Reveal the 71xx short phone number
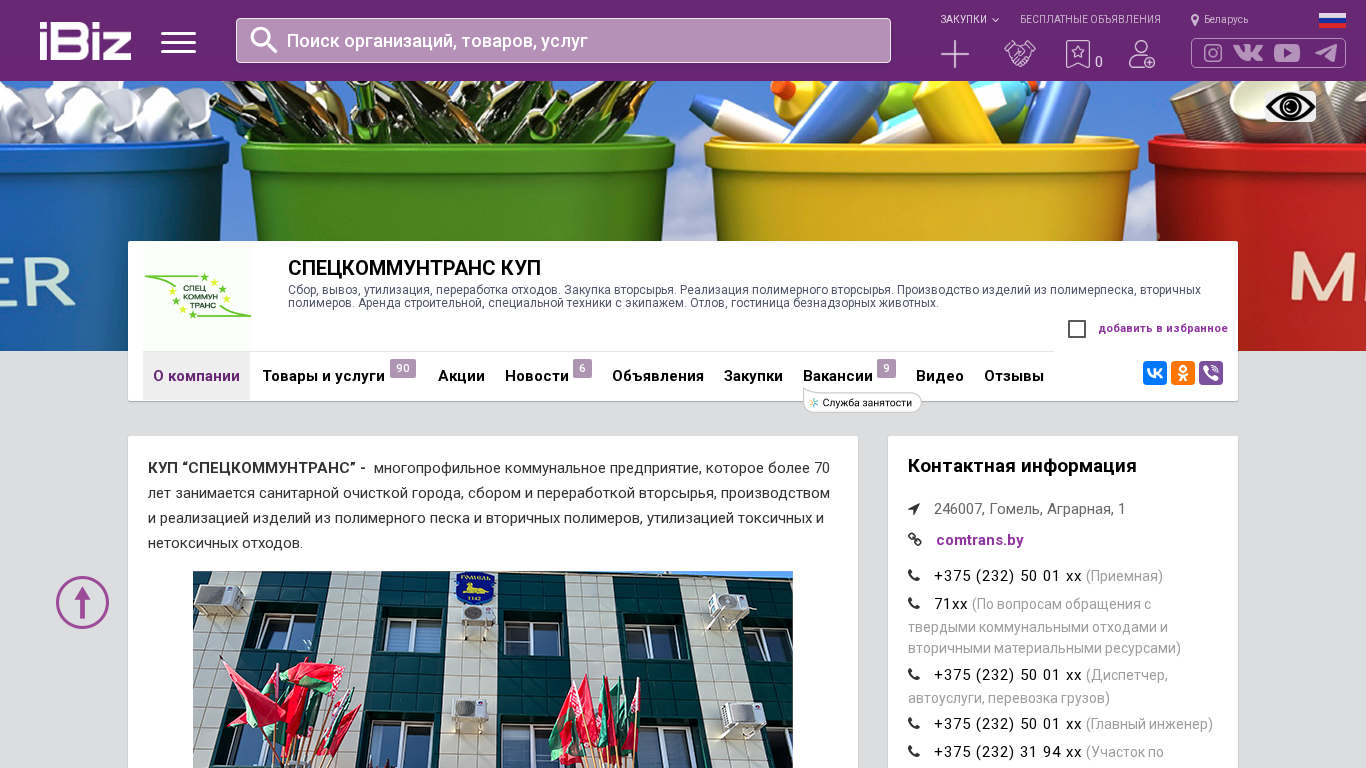 click(x=951, y=604)
